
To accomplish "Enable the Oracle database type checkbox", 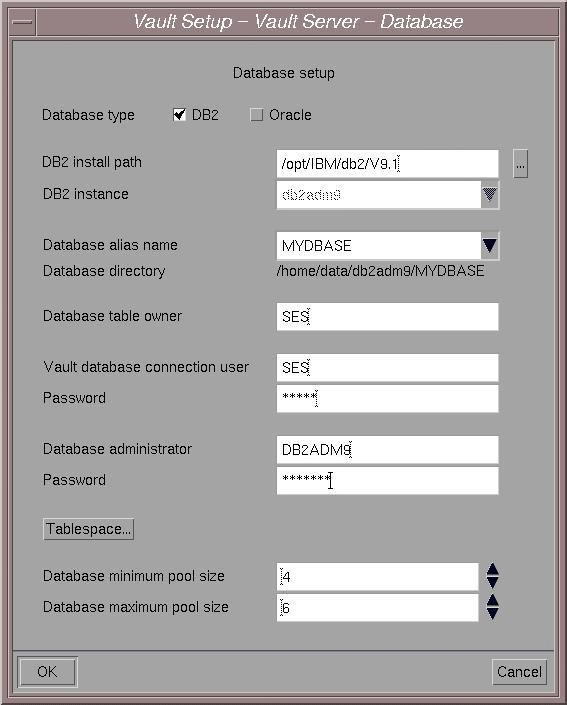I will [x=256, y=115].
